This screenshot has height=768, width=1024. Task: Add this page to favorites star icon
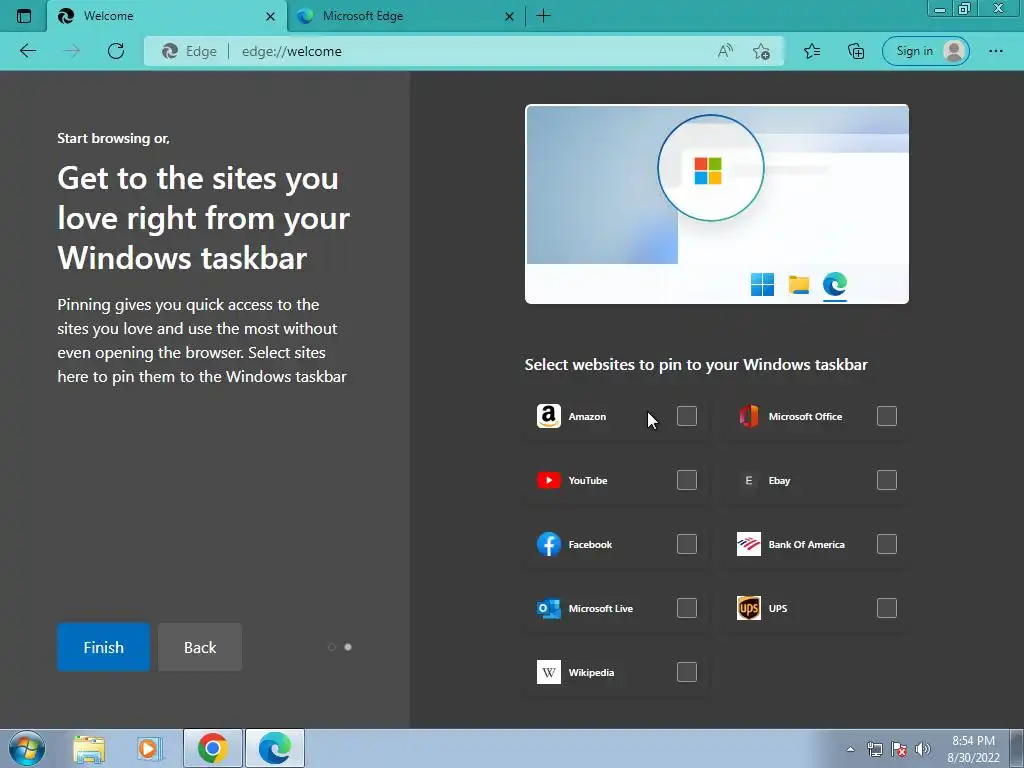761,51
